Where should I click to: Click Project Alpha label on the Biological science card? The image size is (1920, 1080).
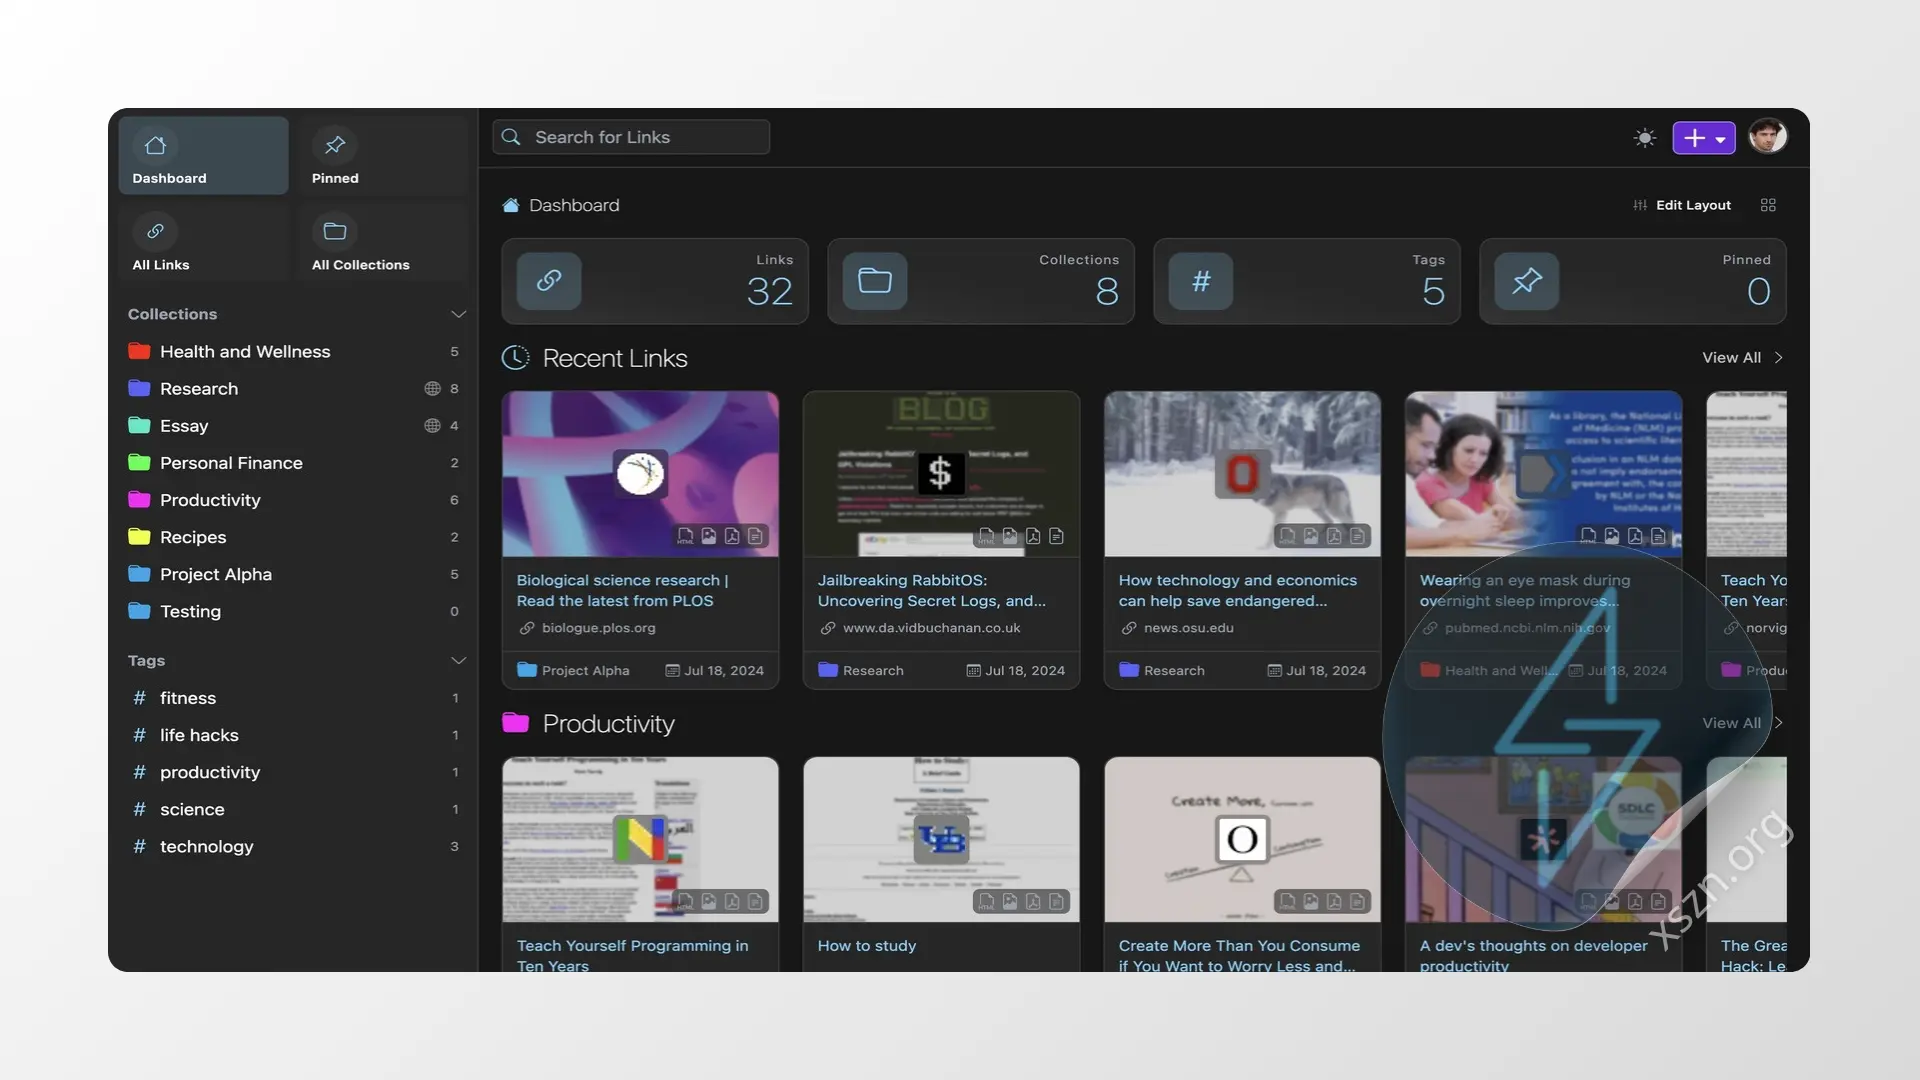[573, 671]
